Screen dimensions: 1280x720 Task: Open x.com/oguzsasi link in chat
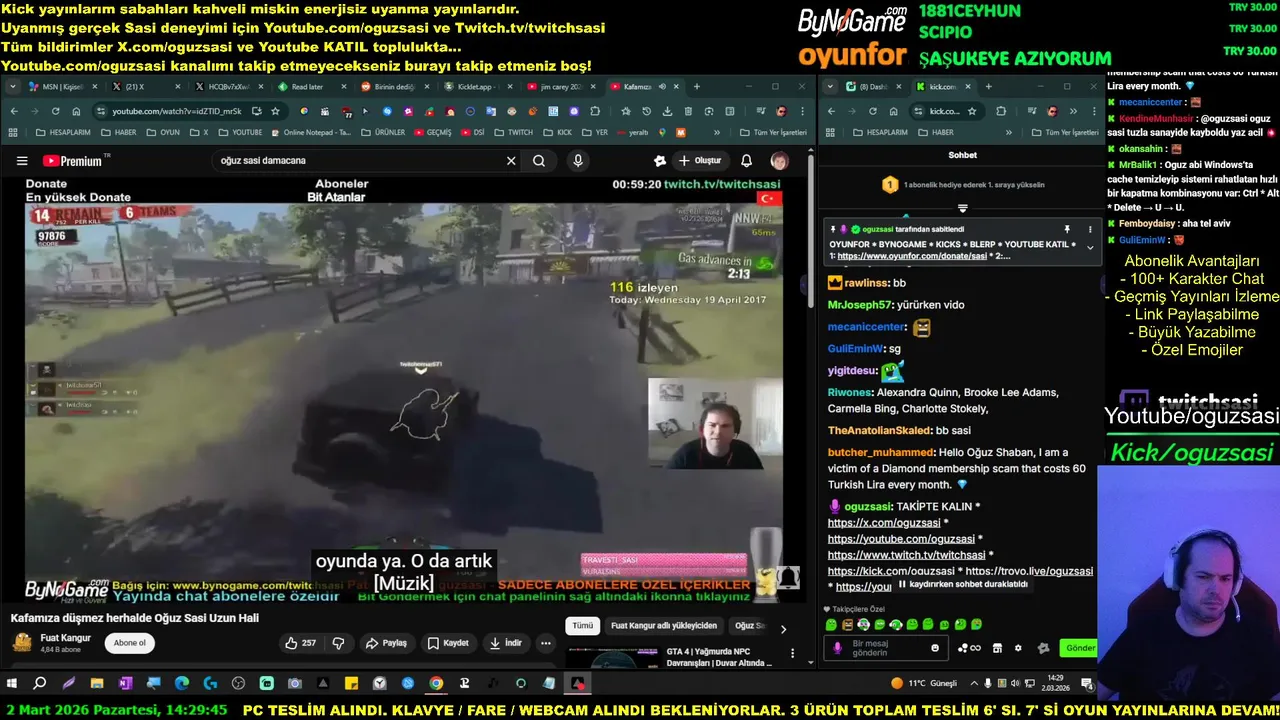(x=884, y=523)
